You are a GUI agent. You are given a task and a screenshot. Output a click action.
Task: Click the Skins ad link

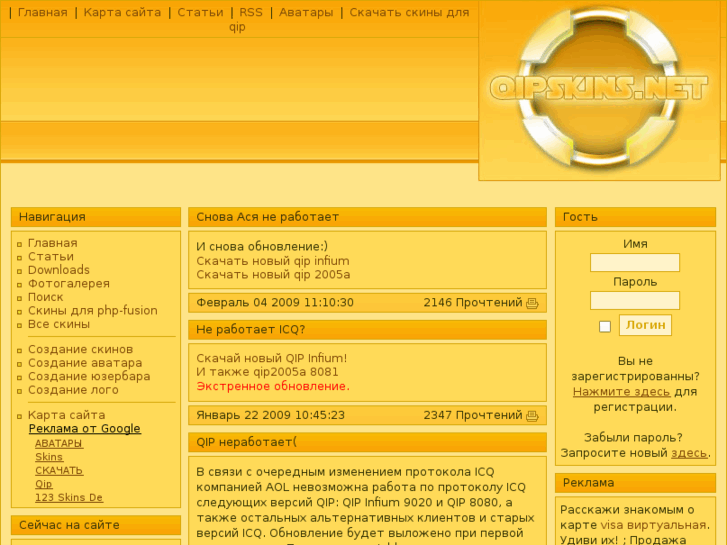pos(49,457)
